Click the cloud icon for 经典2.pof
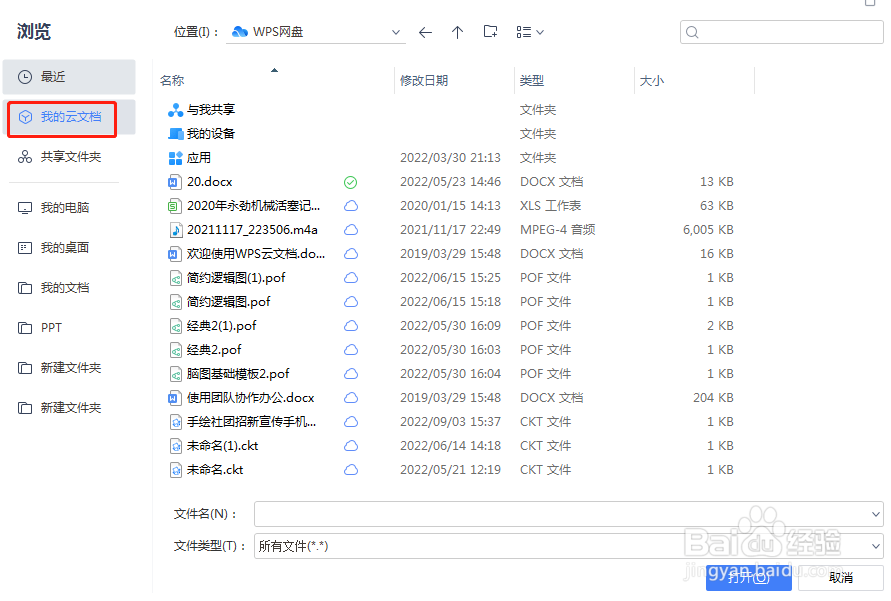This screenshot has height=601, width=891. tap(351, 350)
